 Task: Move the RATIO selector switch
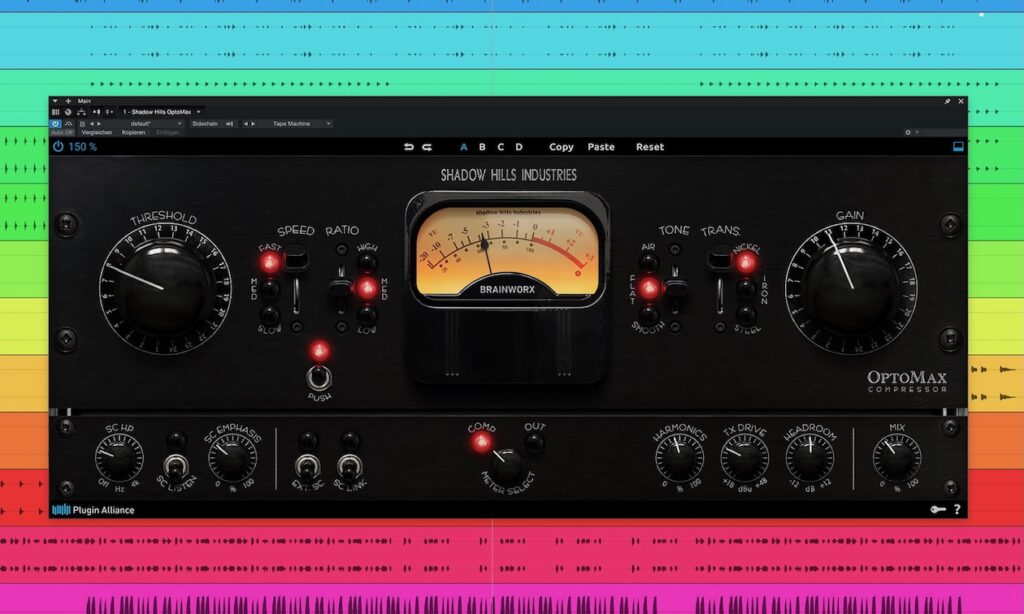(340, 287)
